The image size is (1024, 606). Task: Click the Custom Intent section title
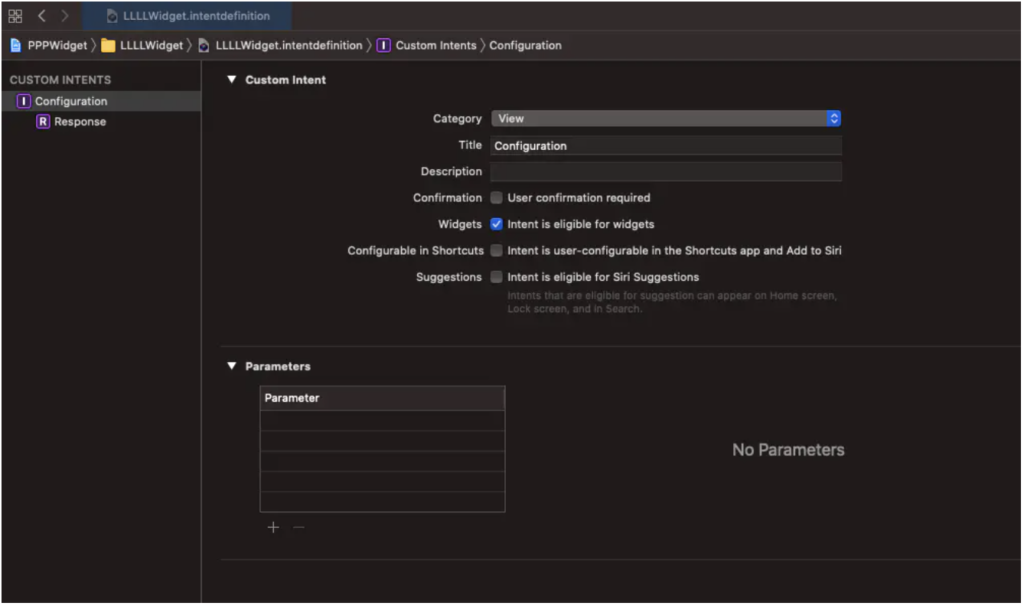click(285, 80)
